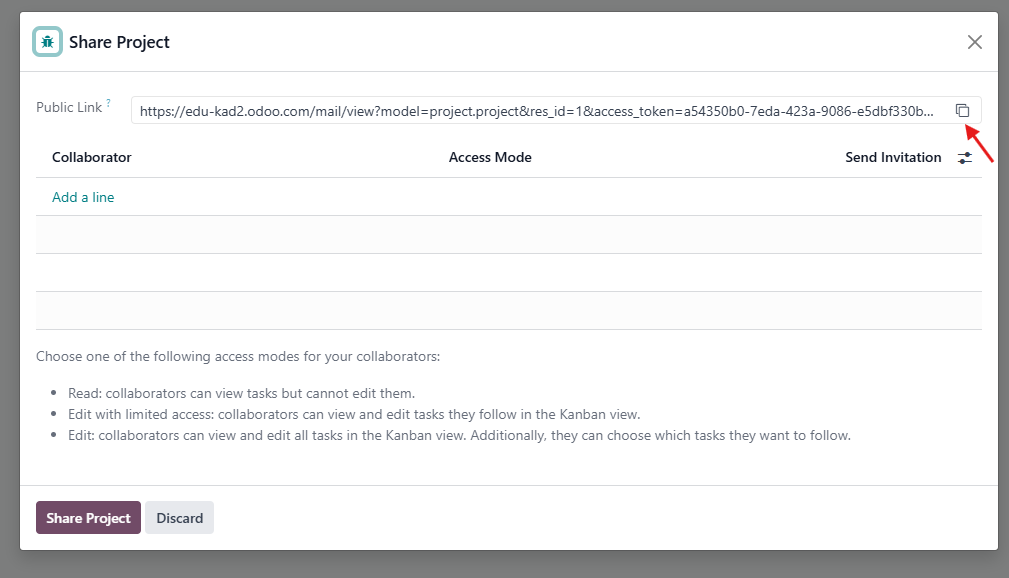Click the Share Project dialog title
1009x578 pixels.
119,42
